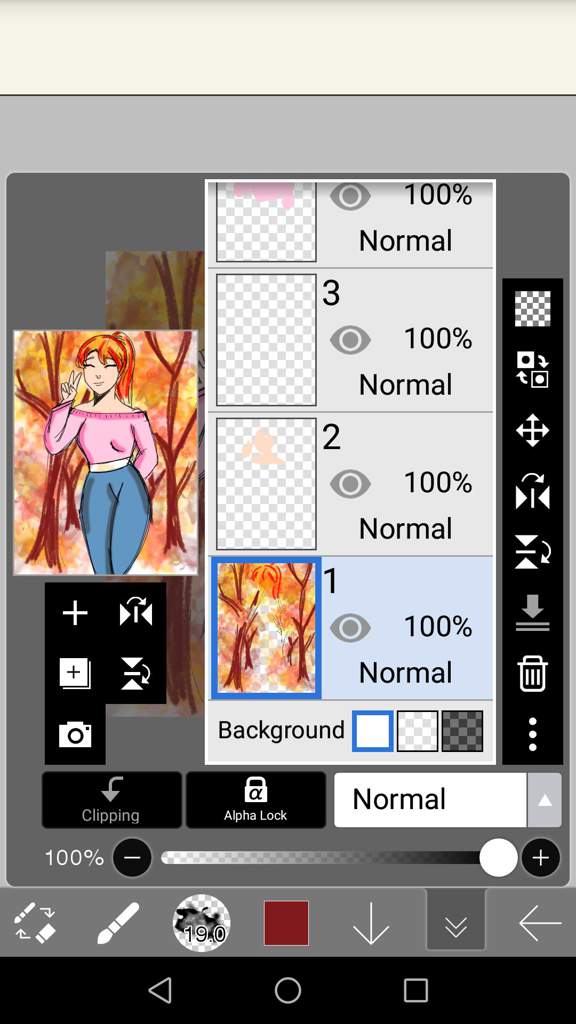Tap the camera icon to import photo
Viewport: 576px width, 1024px height.
[75, 735]
